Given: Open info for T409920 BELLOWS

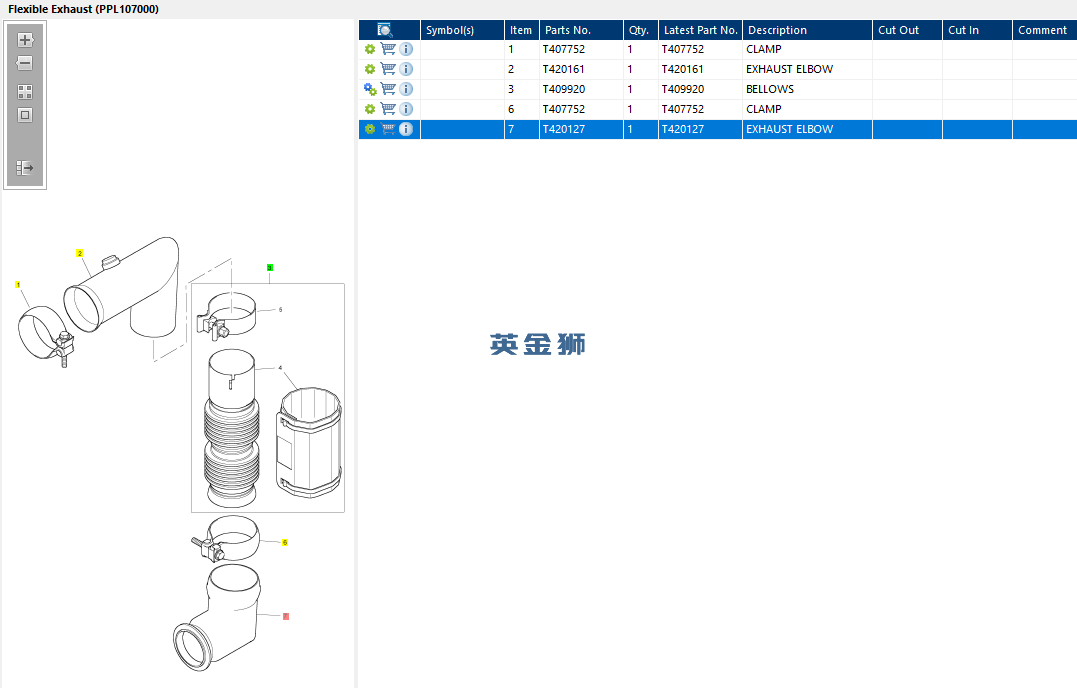Looking at the screenshot, I should tap(406, 89).
